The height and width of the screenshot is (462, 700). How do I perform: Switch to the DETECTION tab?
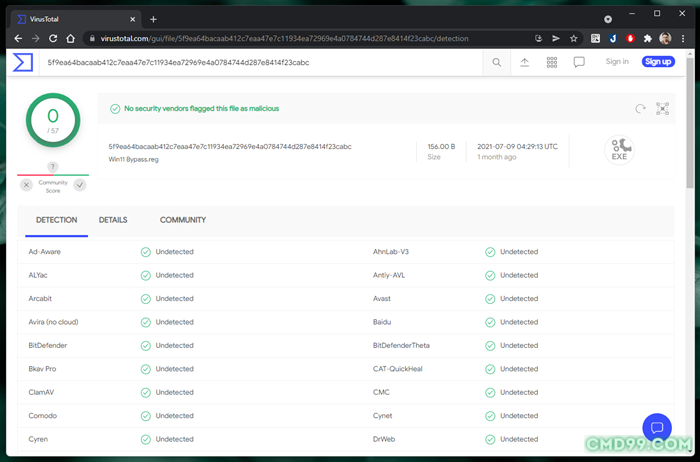[57, 220]
